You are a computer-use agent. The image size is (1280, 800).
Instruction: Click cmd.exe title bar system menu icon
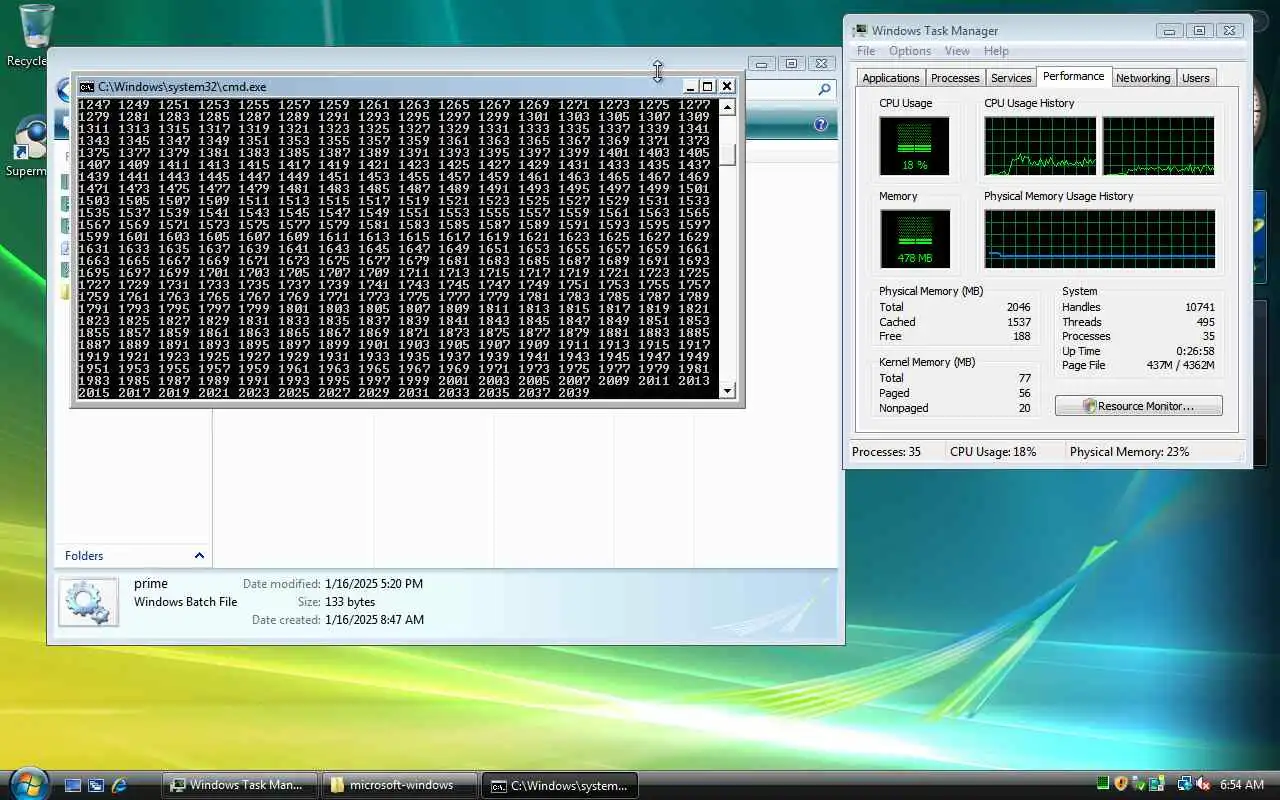click(x=87, y=87)
